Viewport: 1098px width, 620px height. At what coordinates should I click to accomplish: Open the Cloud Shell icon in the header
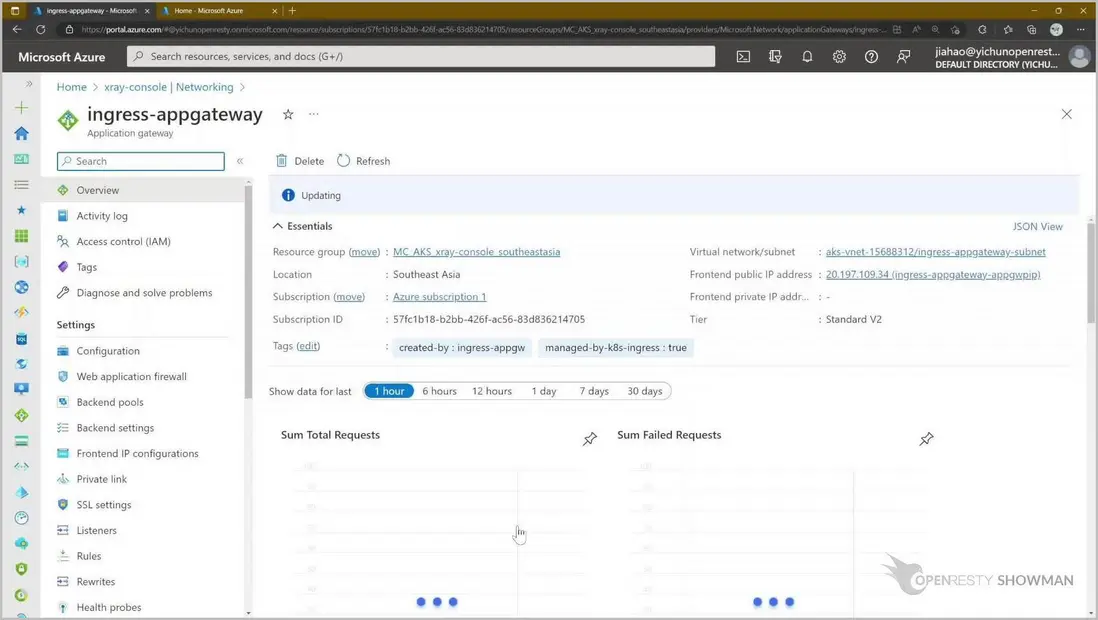743,57
